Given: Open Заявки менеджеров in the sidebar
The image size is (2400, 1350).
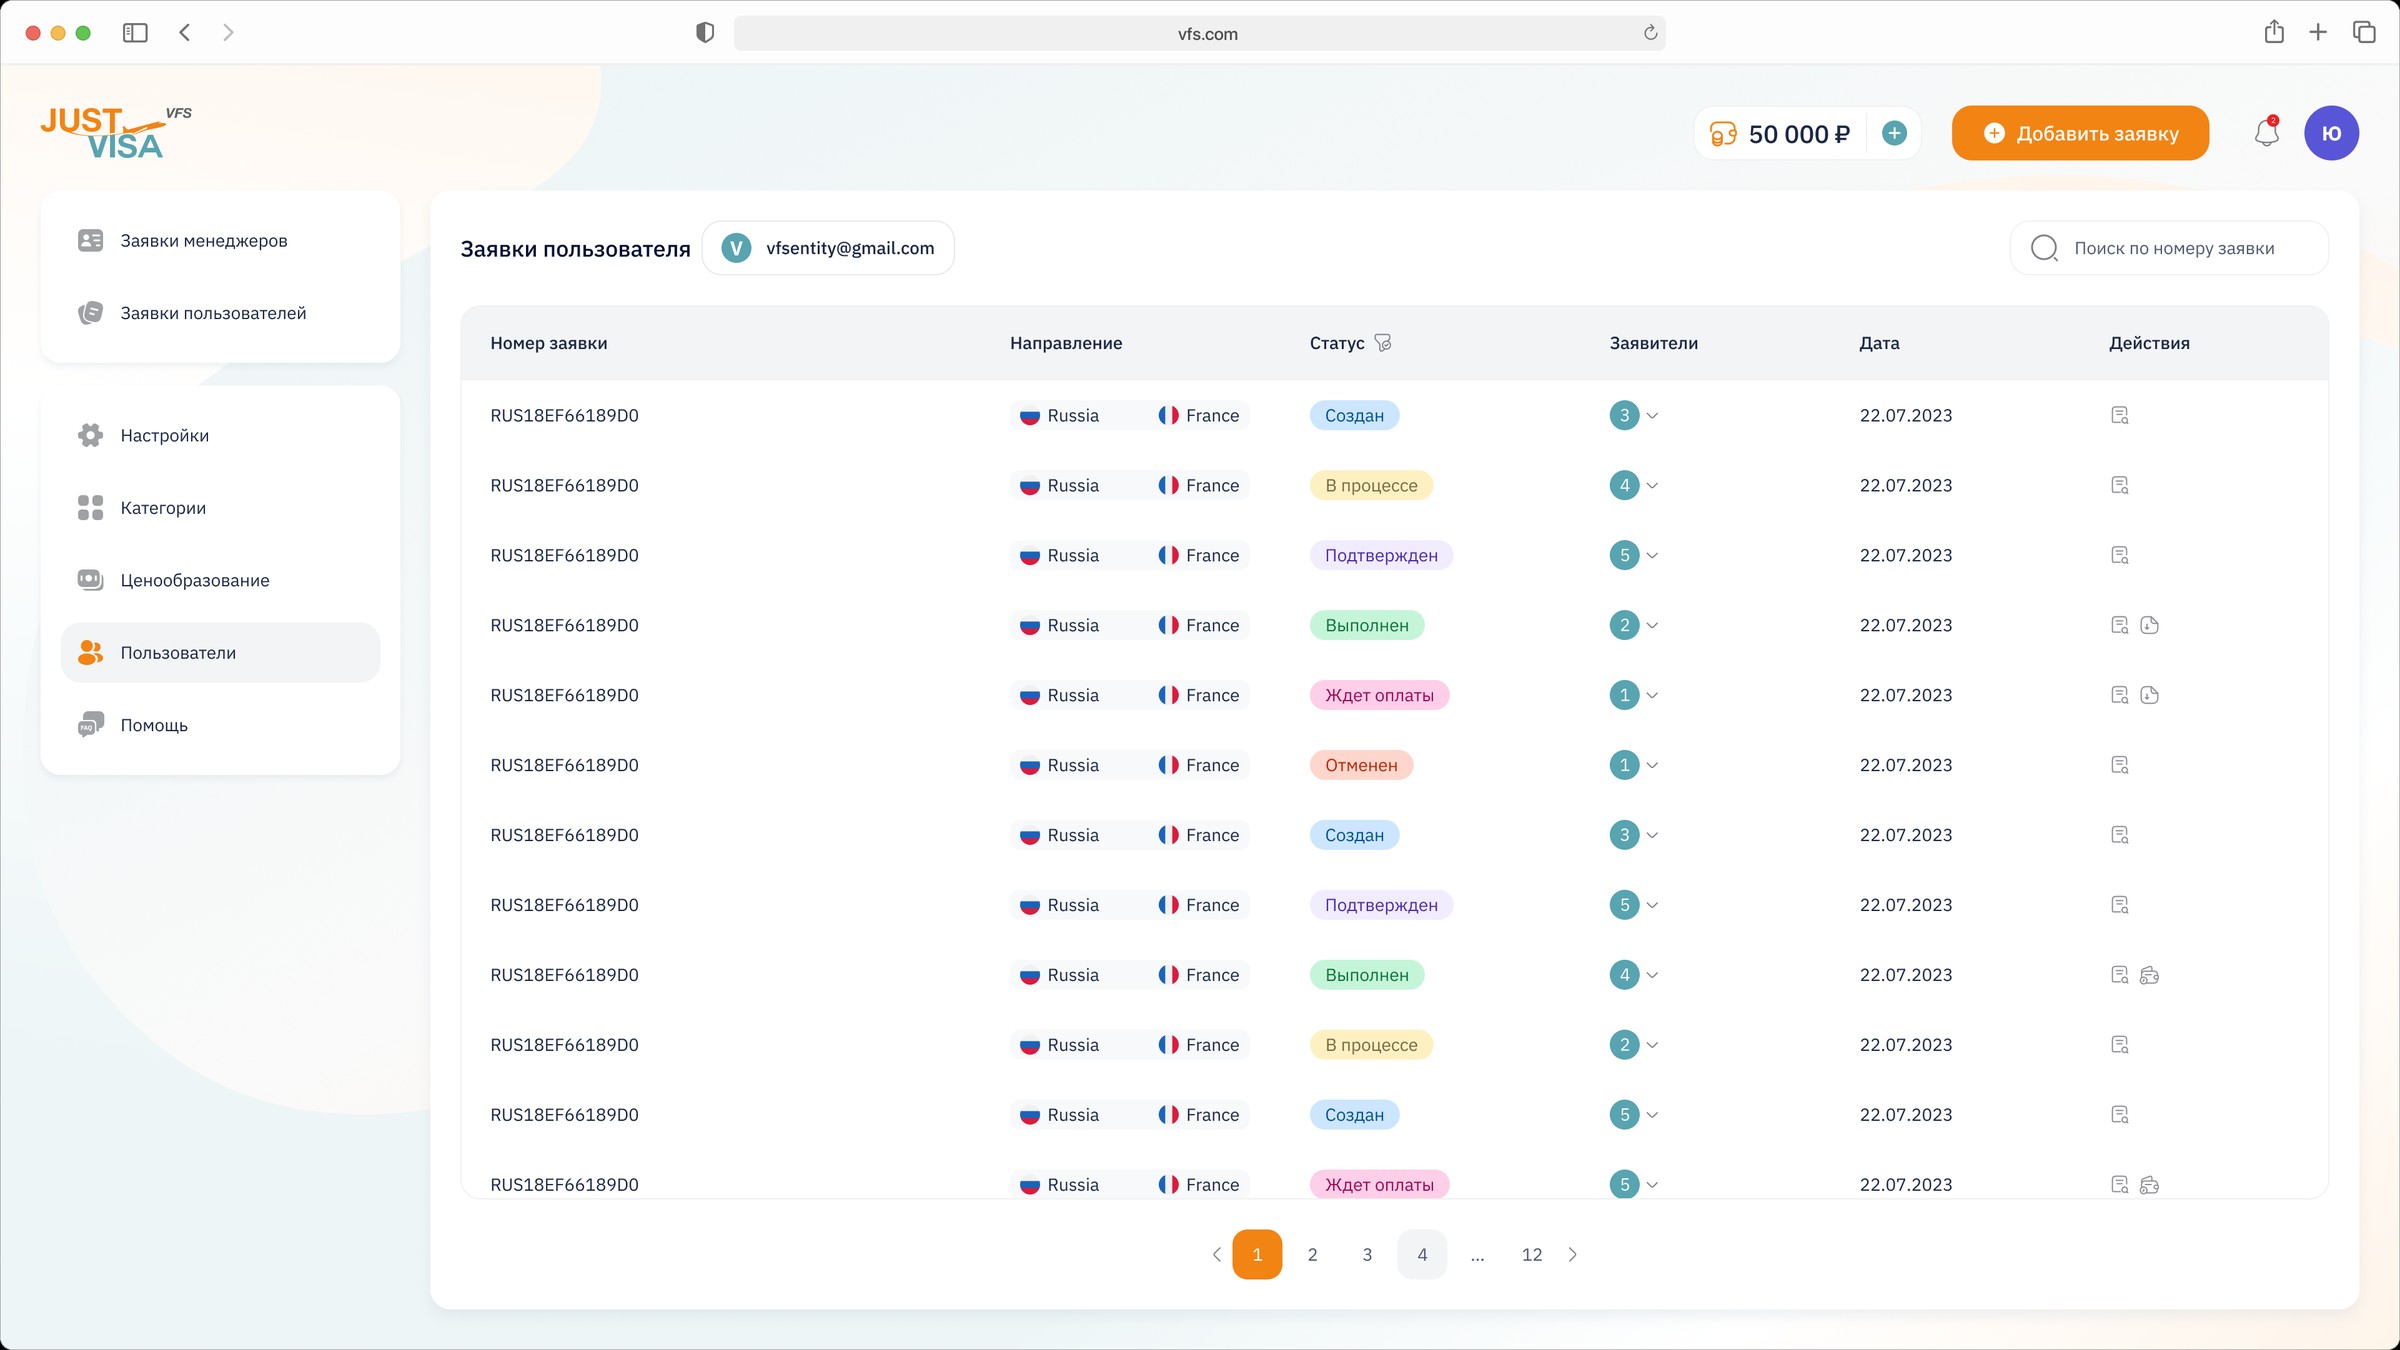Looking at the screenshot, I should [220, 241].
